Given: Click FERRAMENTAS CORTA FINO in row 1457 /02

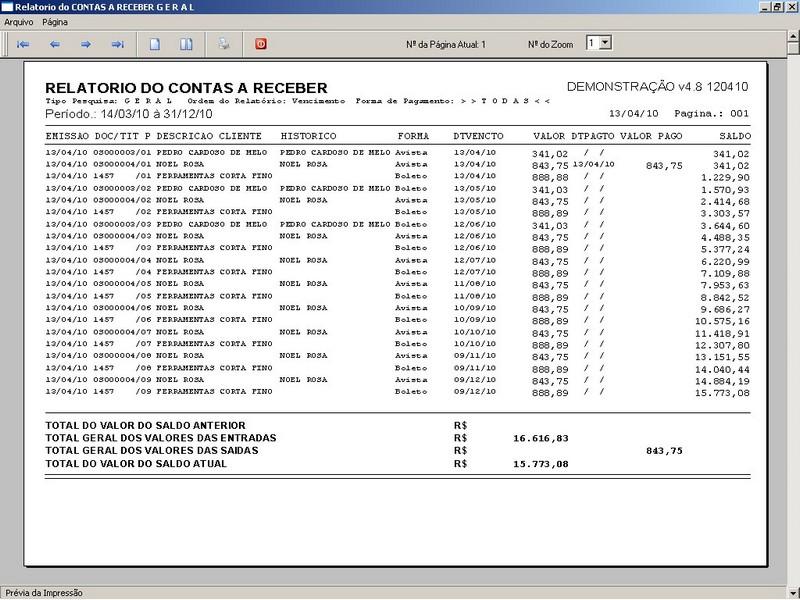Looking at the screenshot, I should pos(214,212).
